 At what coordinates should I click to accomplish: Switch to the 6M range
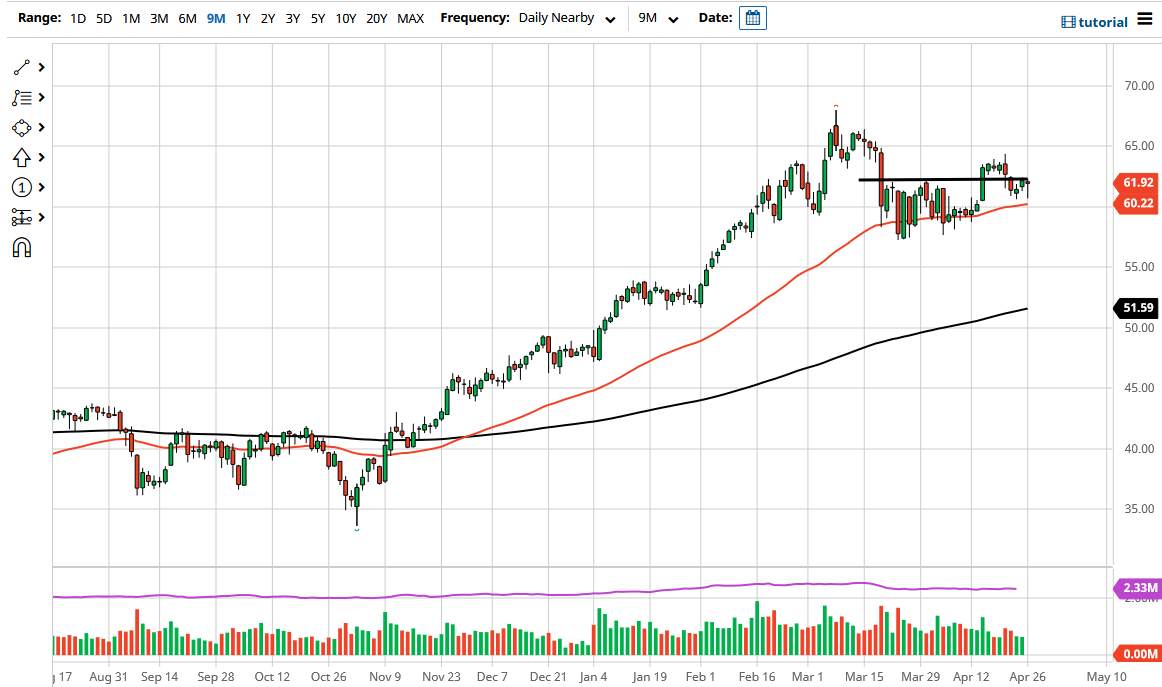(186, 18)
